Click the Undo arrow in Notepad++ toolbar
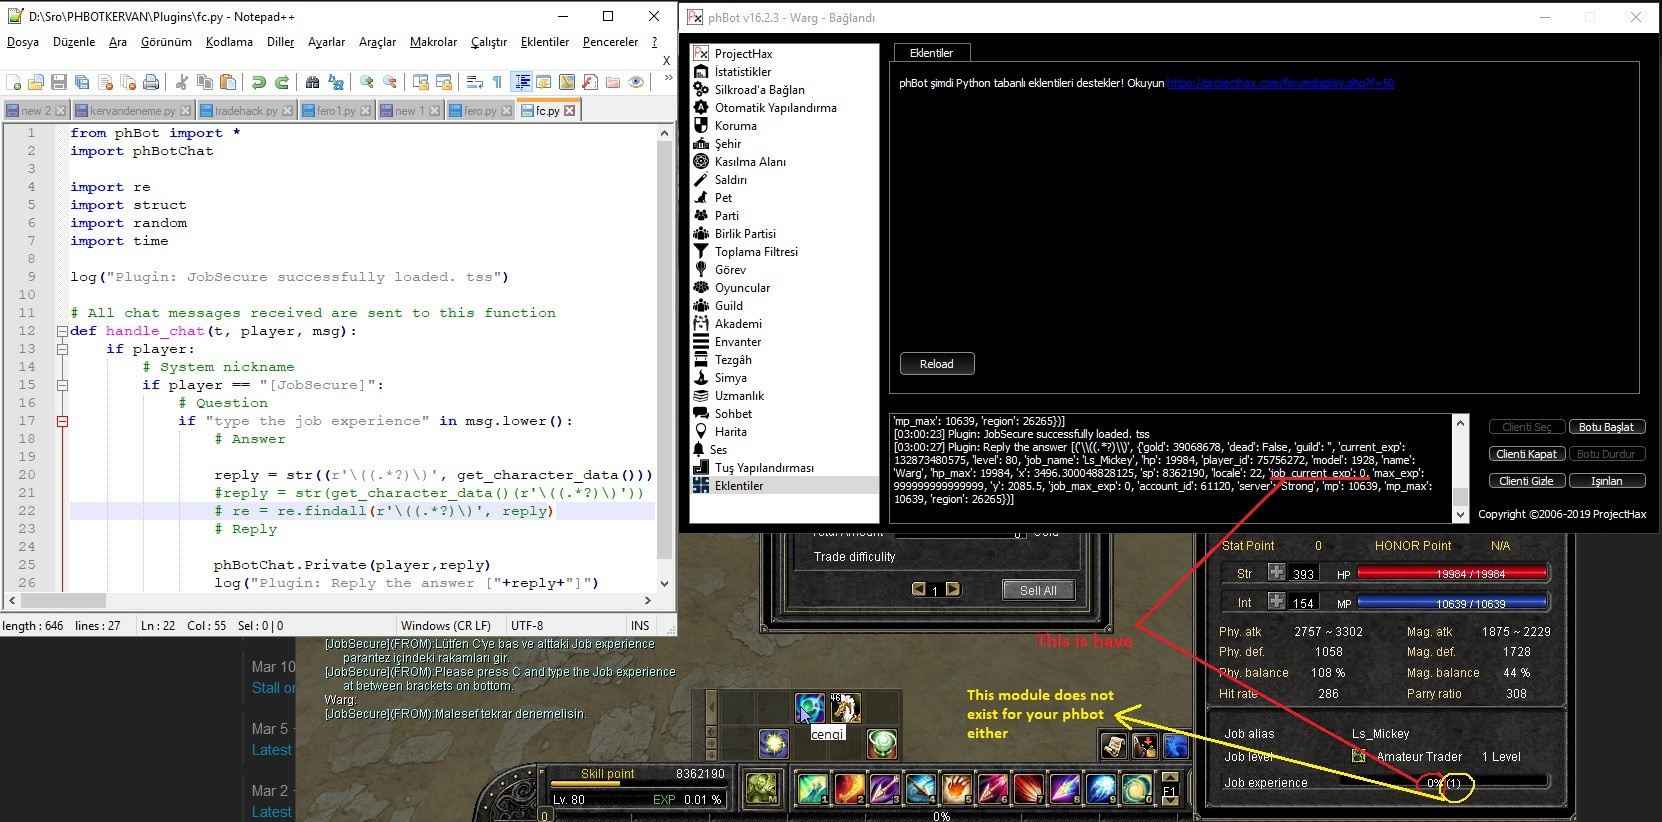Image resolution: width=1662 pixels, height=822 pixels. pos(259,82)
